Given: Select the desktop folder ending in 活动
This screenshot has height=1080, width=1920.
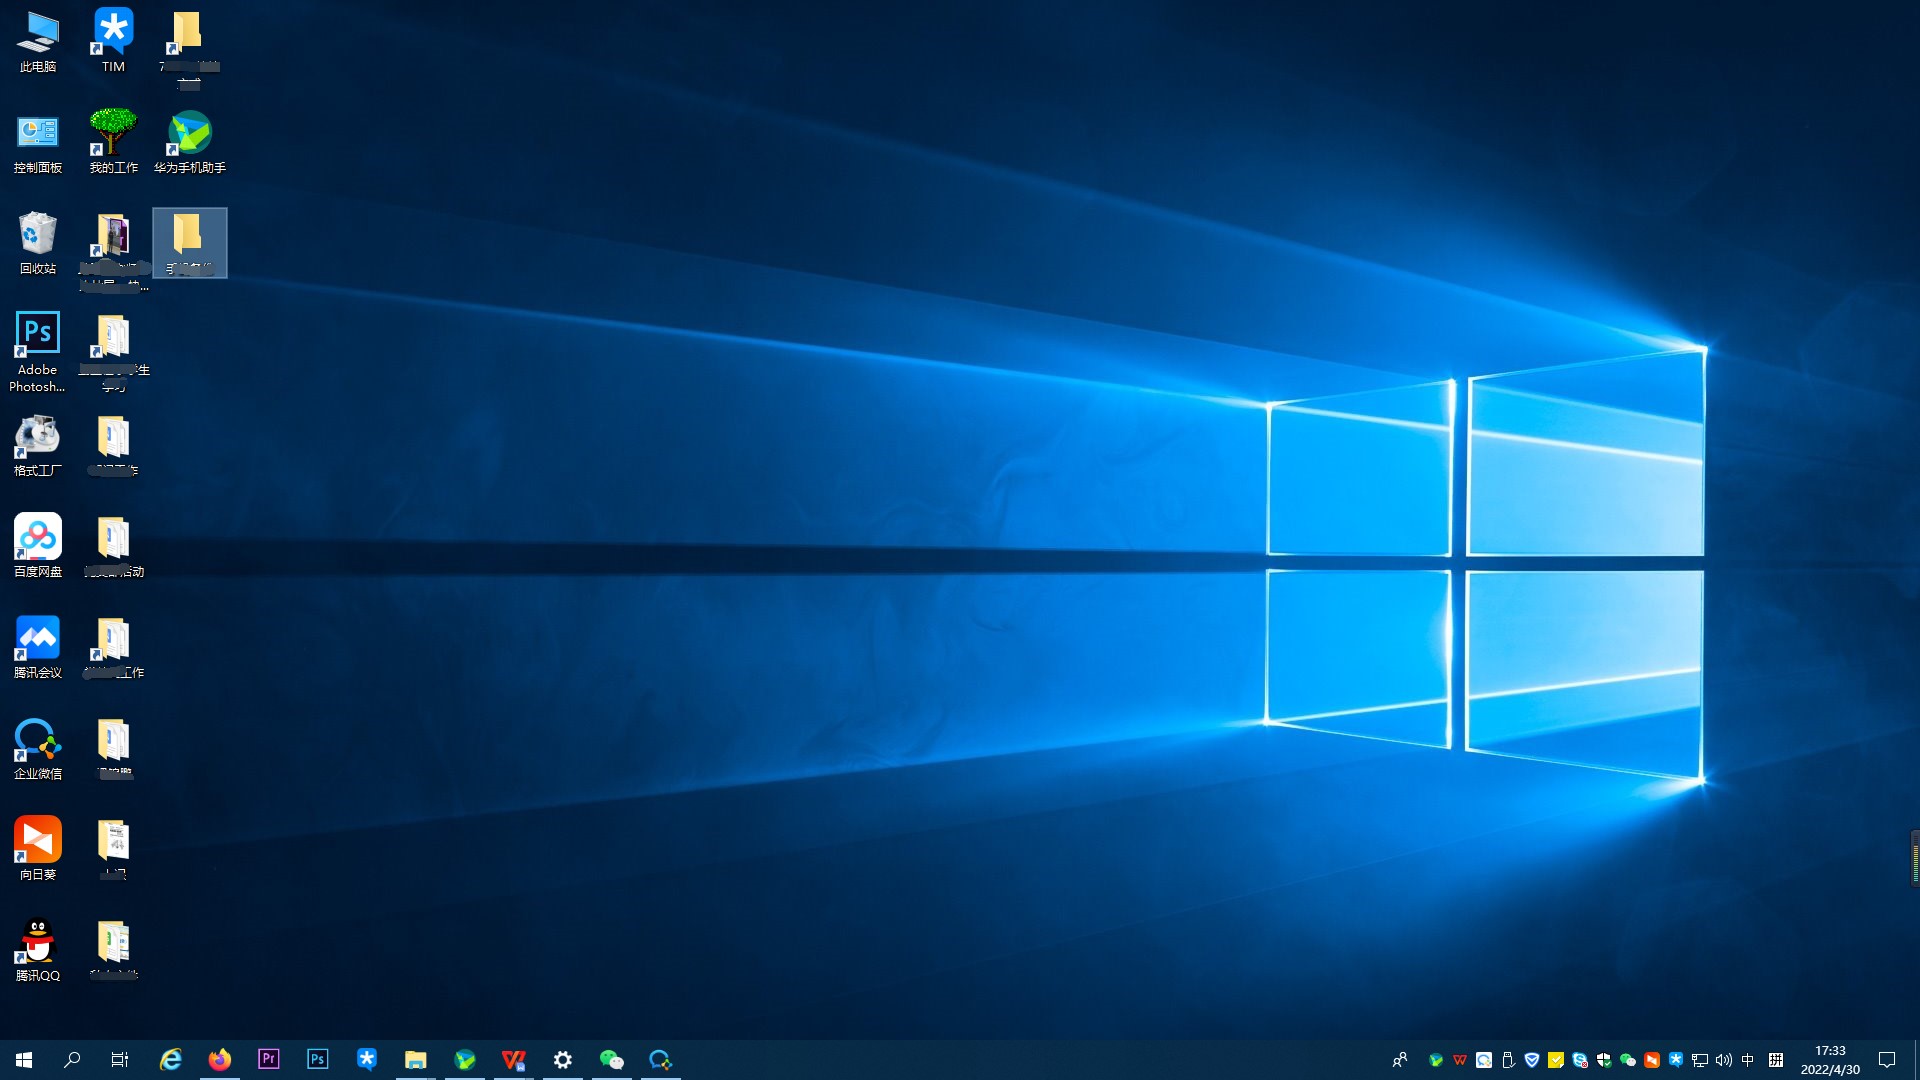Looking at the screenshot, I should coord(113,546).
